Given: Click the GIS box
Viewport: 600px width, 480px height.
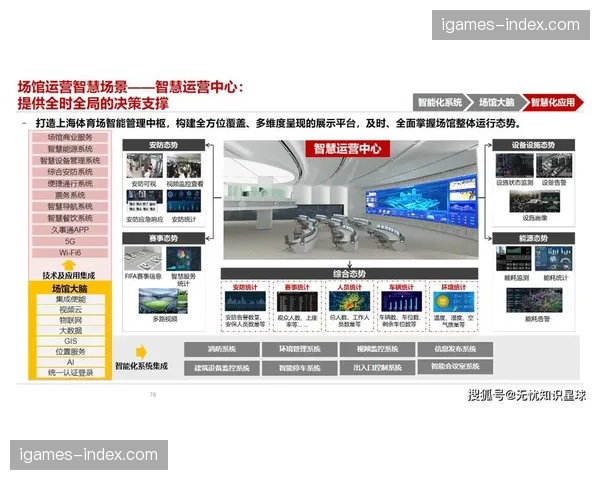Looking at the screenshot, I should pyautogui.click(x=71, y=341).
